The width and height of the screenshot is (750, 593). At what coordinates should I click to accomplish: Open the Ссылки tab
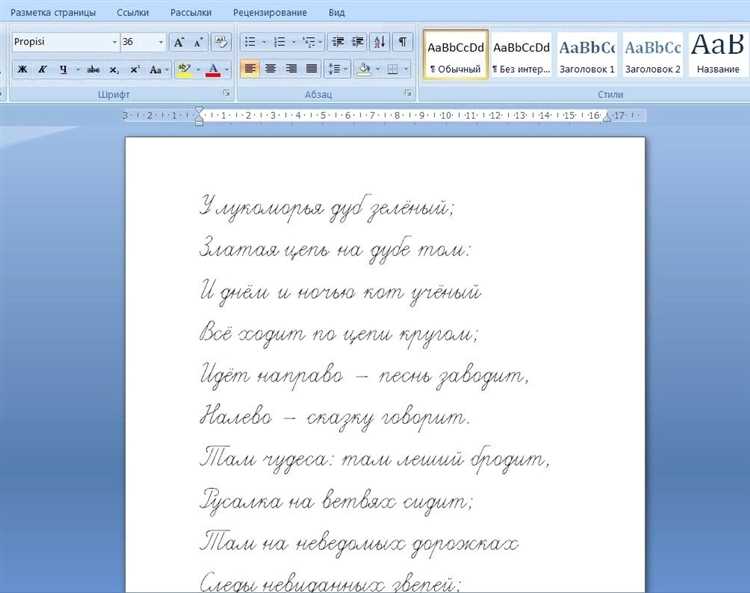click(x=133, y=13)
